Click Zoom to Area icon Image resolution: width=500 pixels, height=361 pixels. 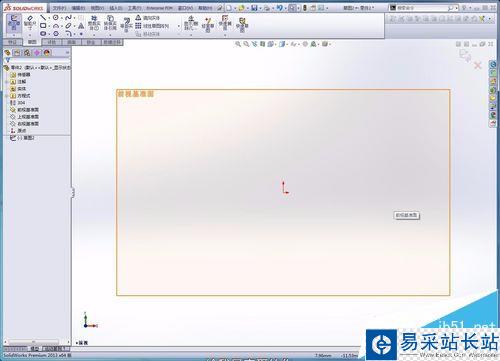click(x=246, y=44)
